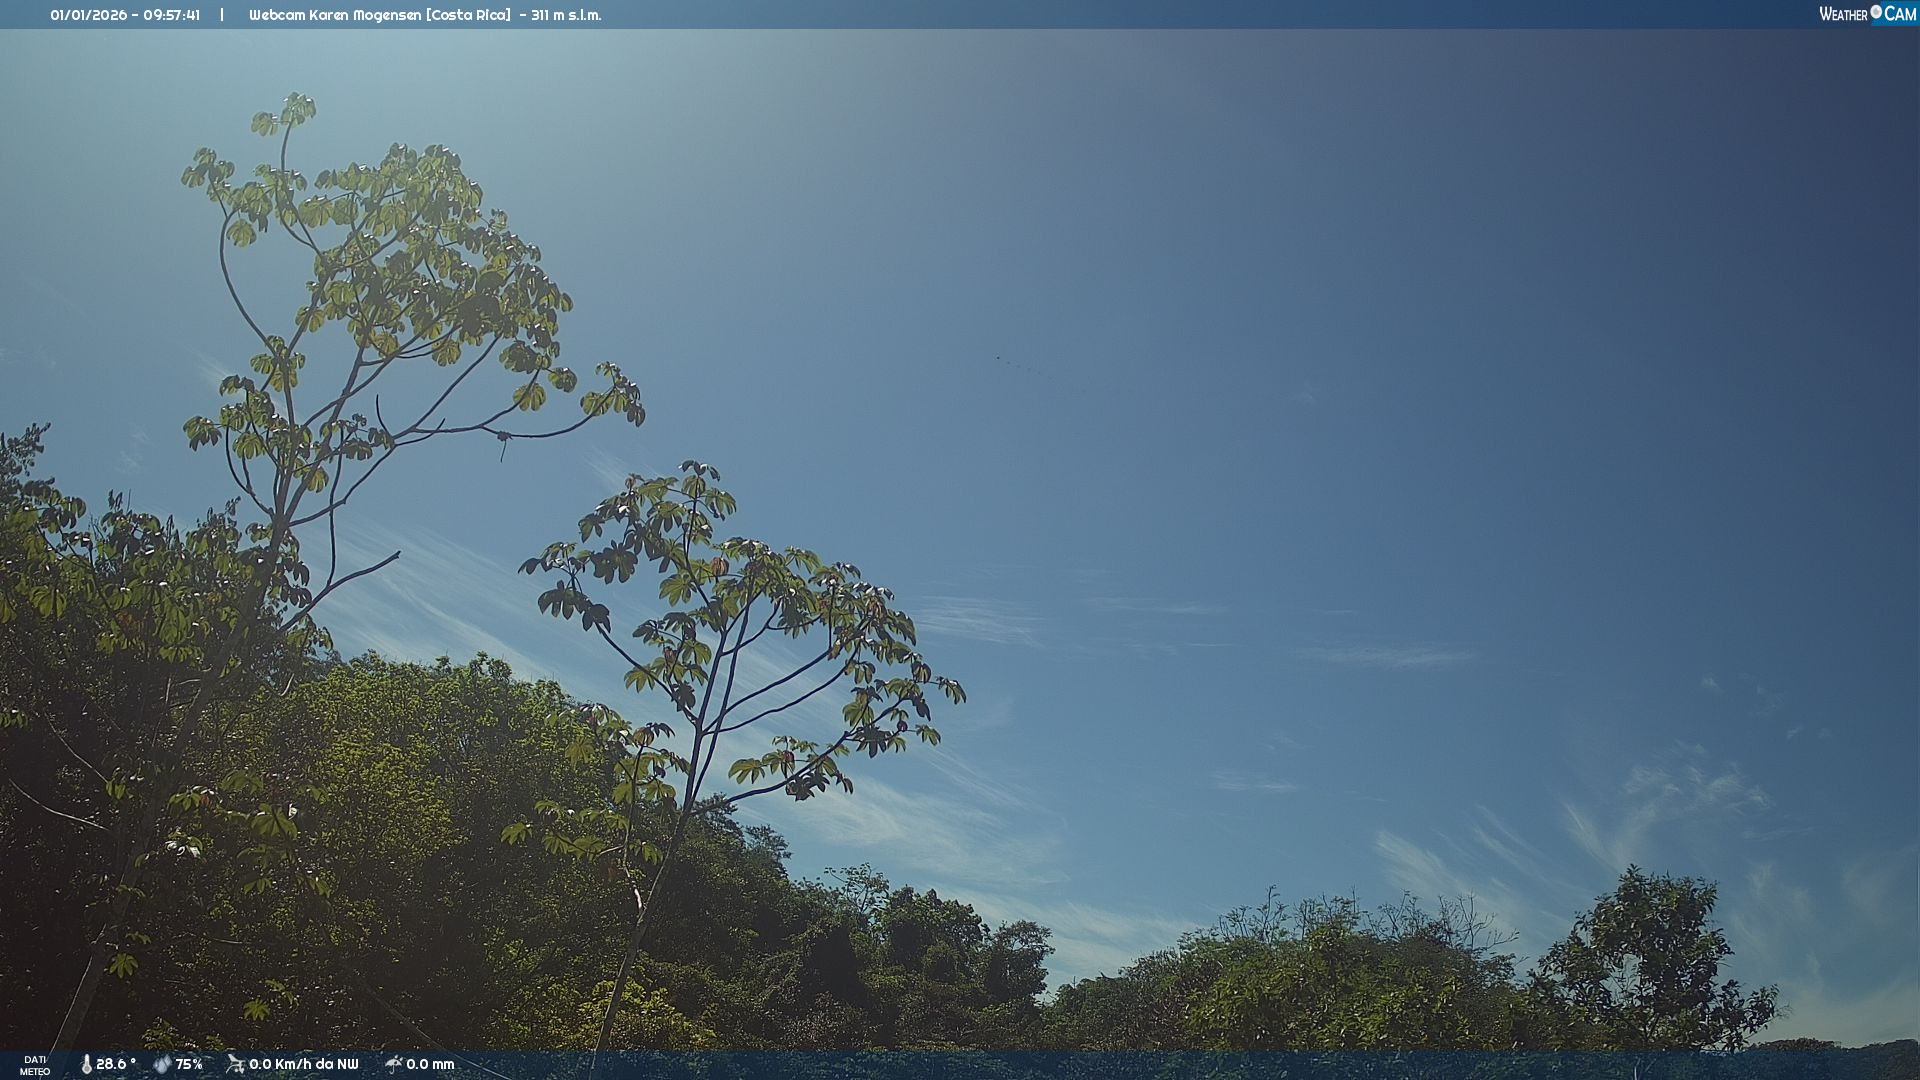Click the humidity water droplets icon
This screenshot has height=1080, width=1920.
(162, 1064)
